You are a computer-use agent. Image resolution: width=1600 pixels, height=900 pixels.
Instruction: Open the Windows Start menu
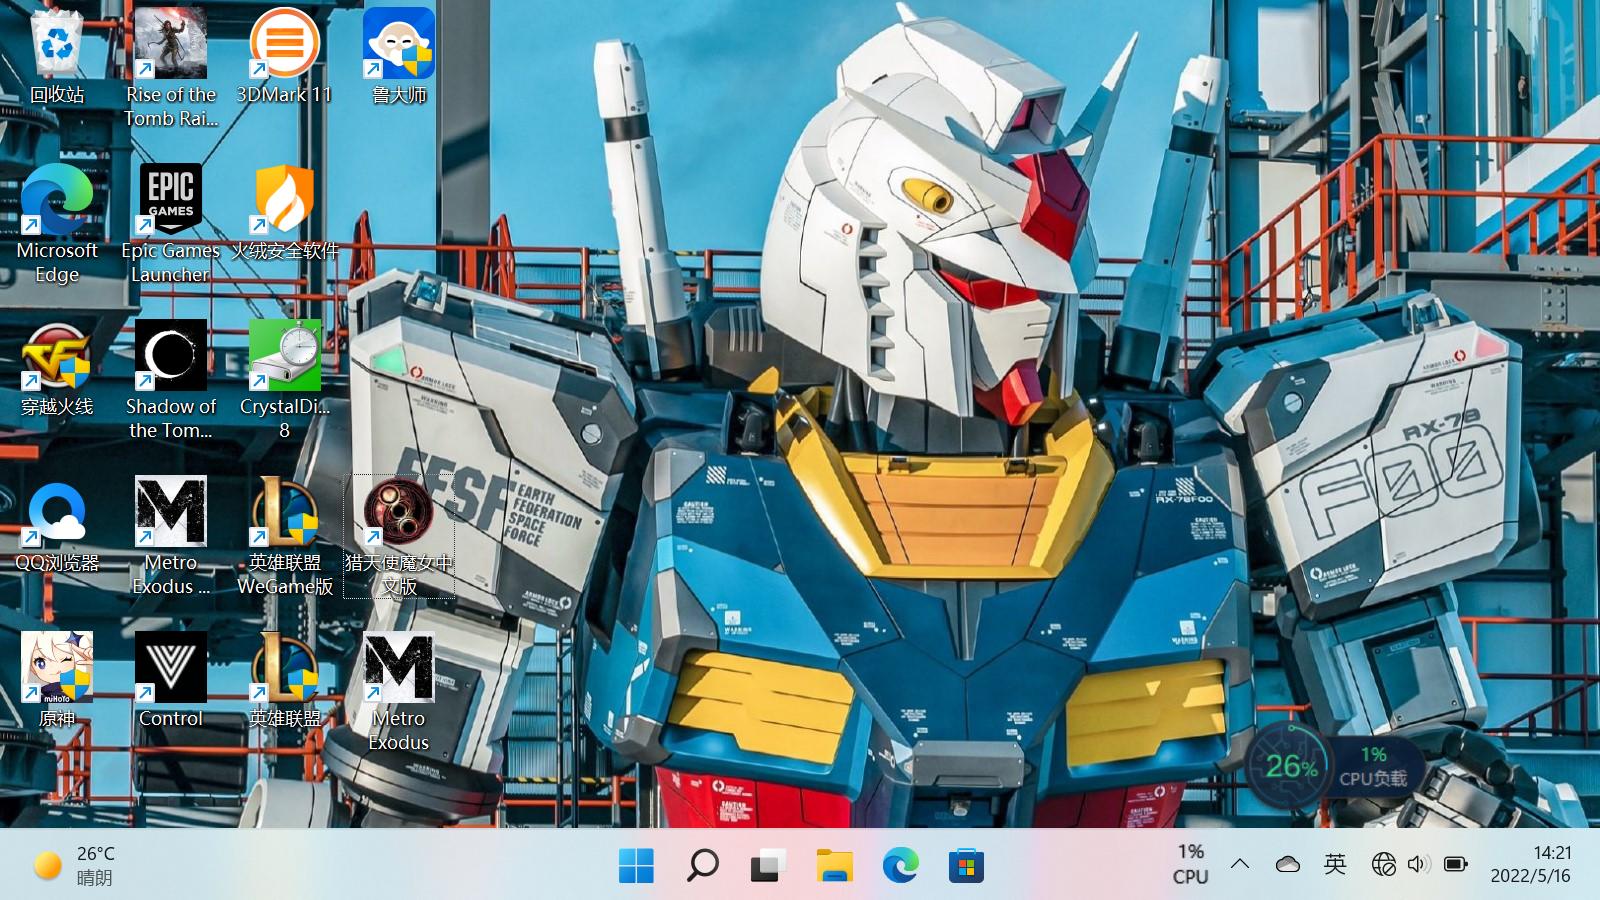point(636,865)
